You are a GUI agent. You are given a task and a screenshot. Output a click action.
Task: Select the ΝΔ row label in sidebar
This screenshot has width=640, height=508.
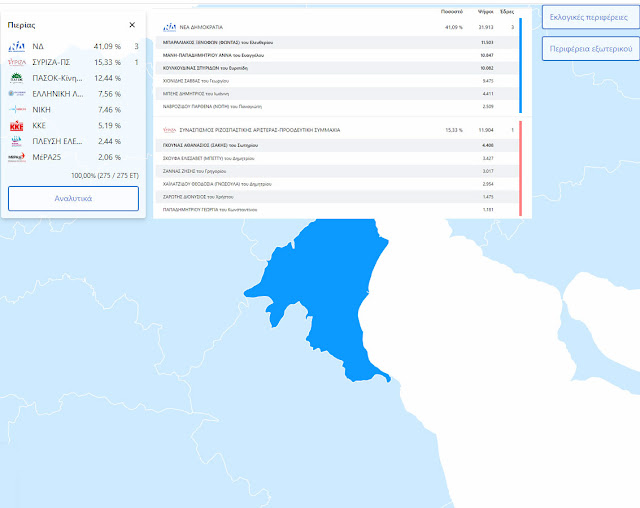click(x=38, y=47)
